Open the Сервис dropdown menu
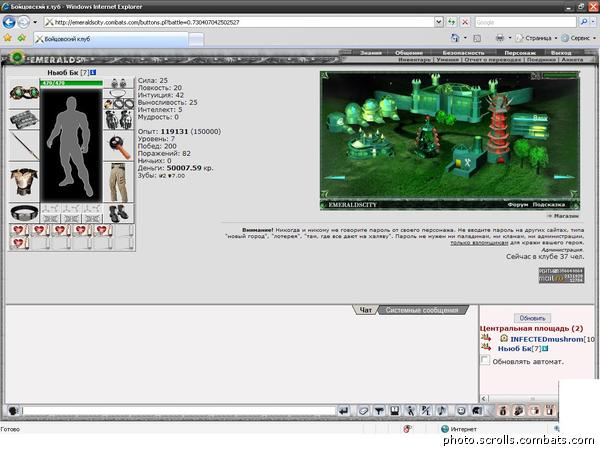The image size is (600, 450). pos(579,38)
